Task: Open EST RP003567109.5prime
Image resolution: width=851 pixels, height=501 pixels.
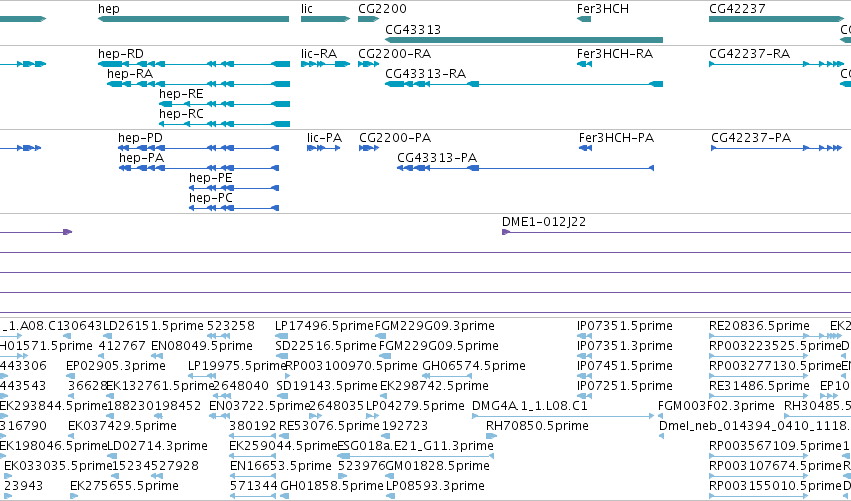Action: point(774,446)
